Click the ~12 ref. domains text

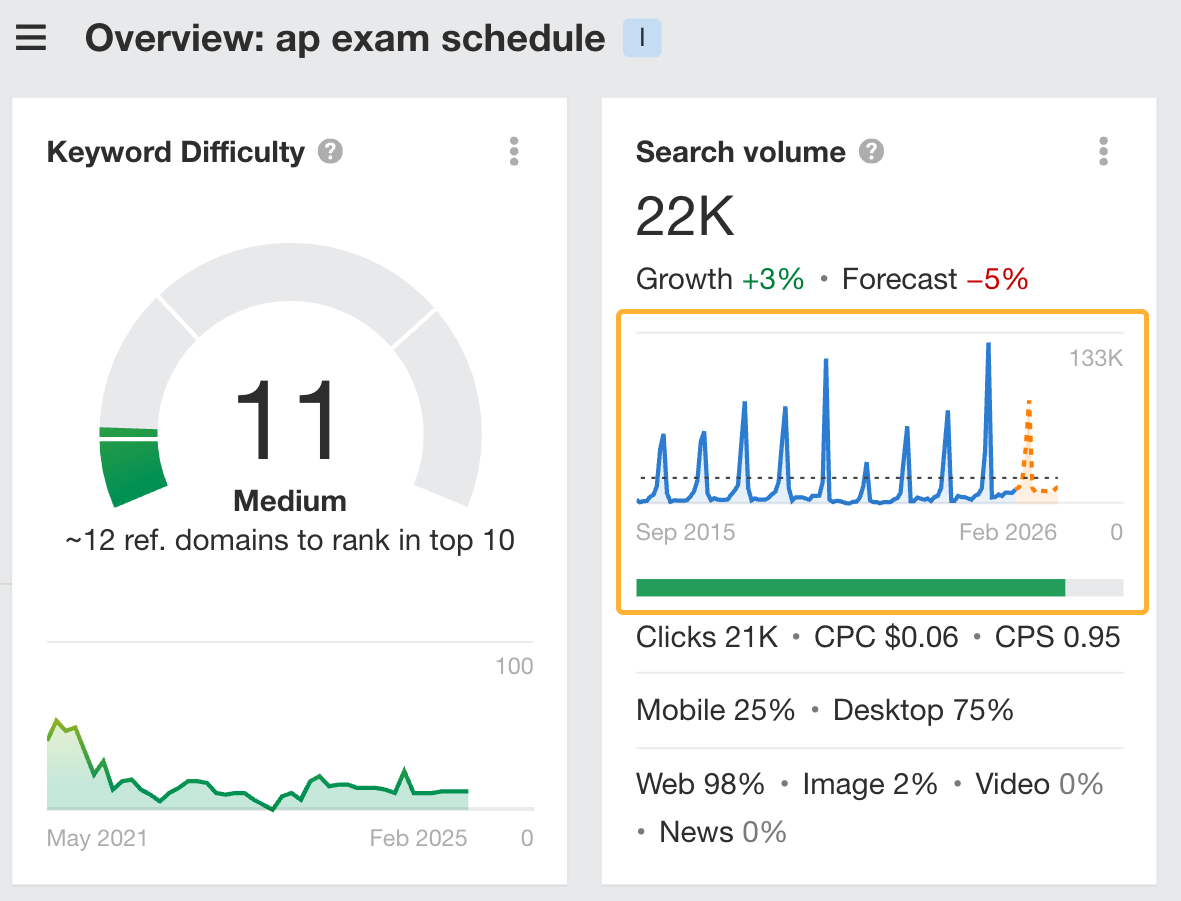[289, 539]
